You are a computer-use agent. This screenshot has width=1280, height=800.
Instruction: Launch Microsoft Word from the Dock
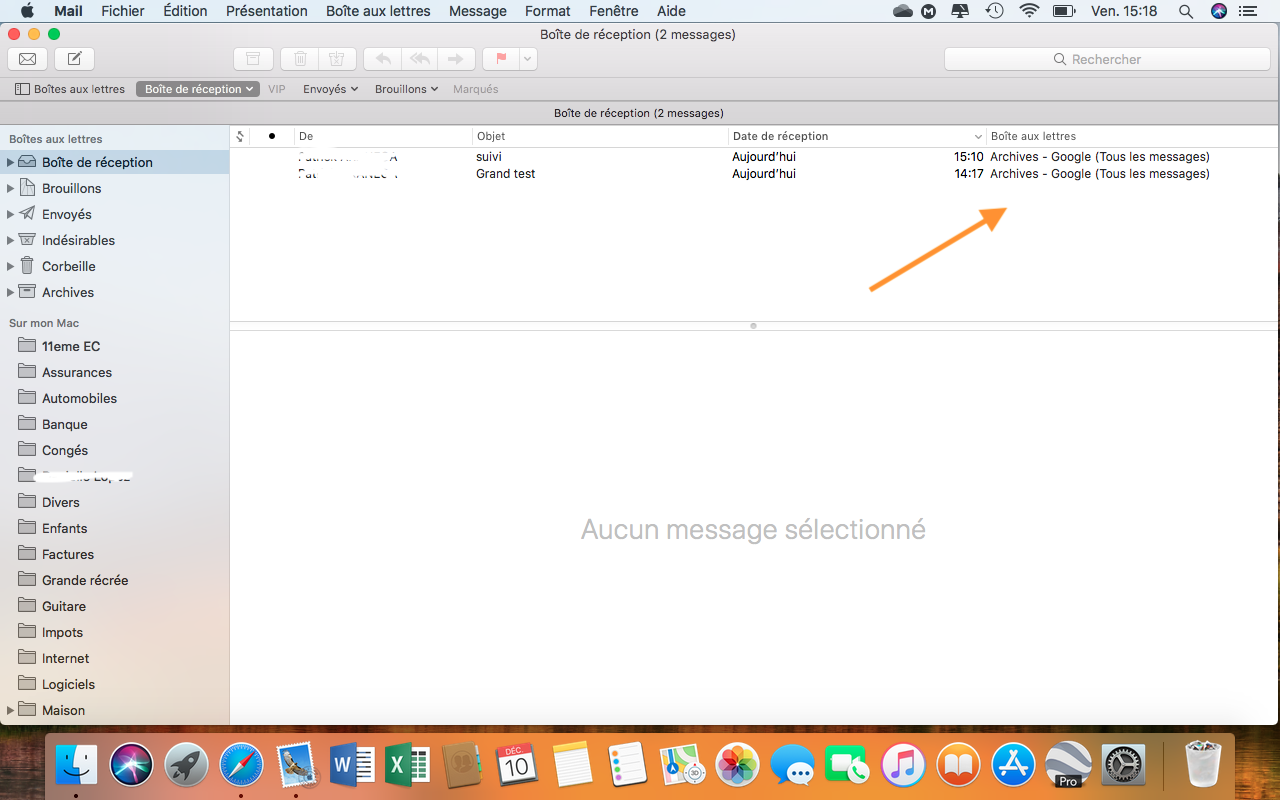click(351, 766)
